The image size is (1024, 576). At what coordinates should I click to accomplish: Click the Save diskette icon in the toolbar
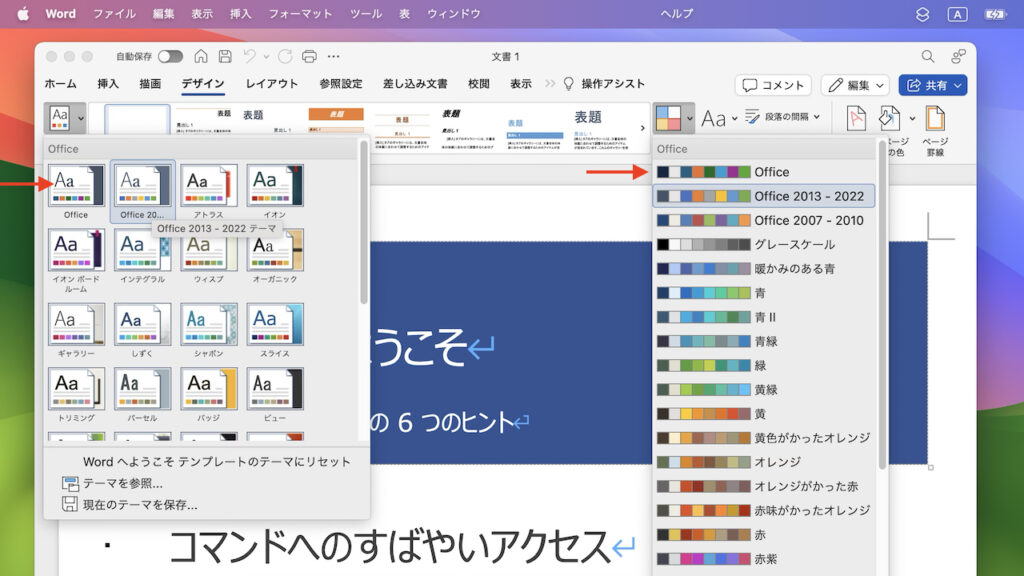point(226,57)
